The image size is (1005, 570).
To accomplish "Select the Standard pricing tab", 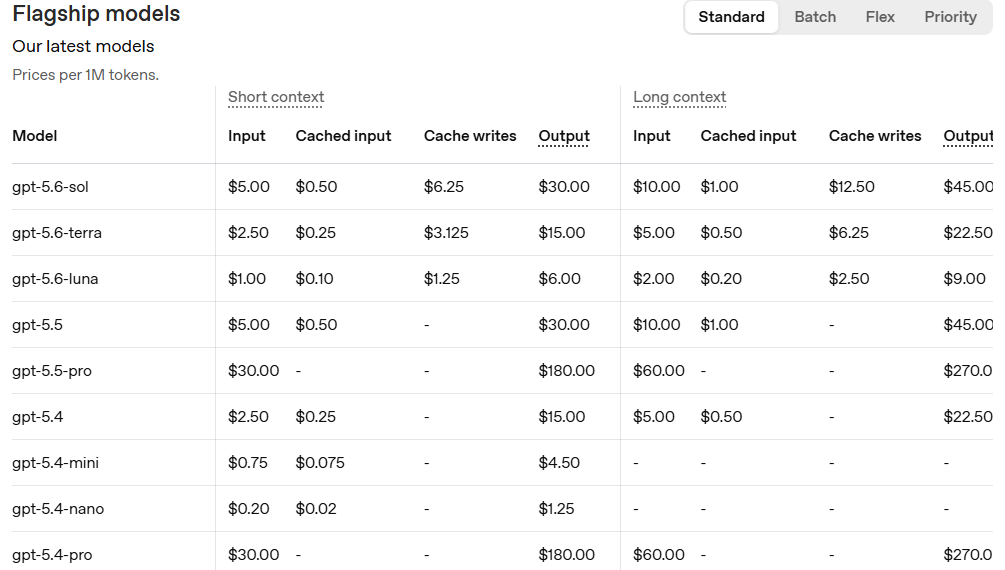I will 731,17.
